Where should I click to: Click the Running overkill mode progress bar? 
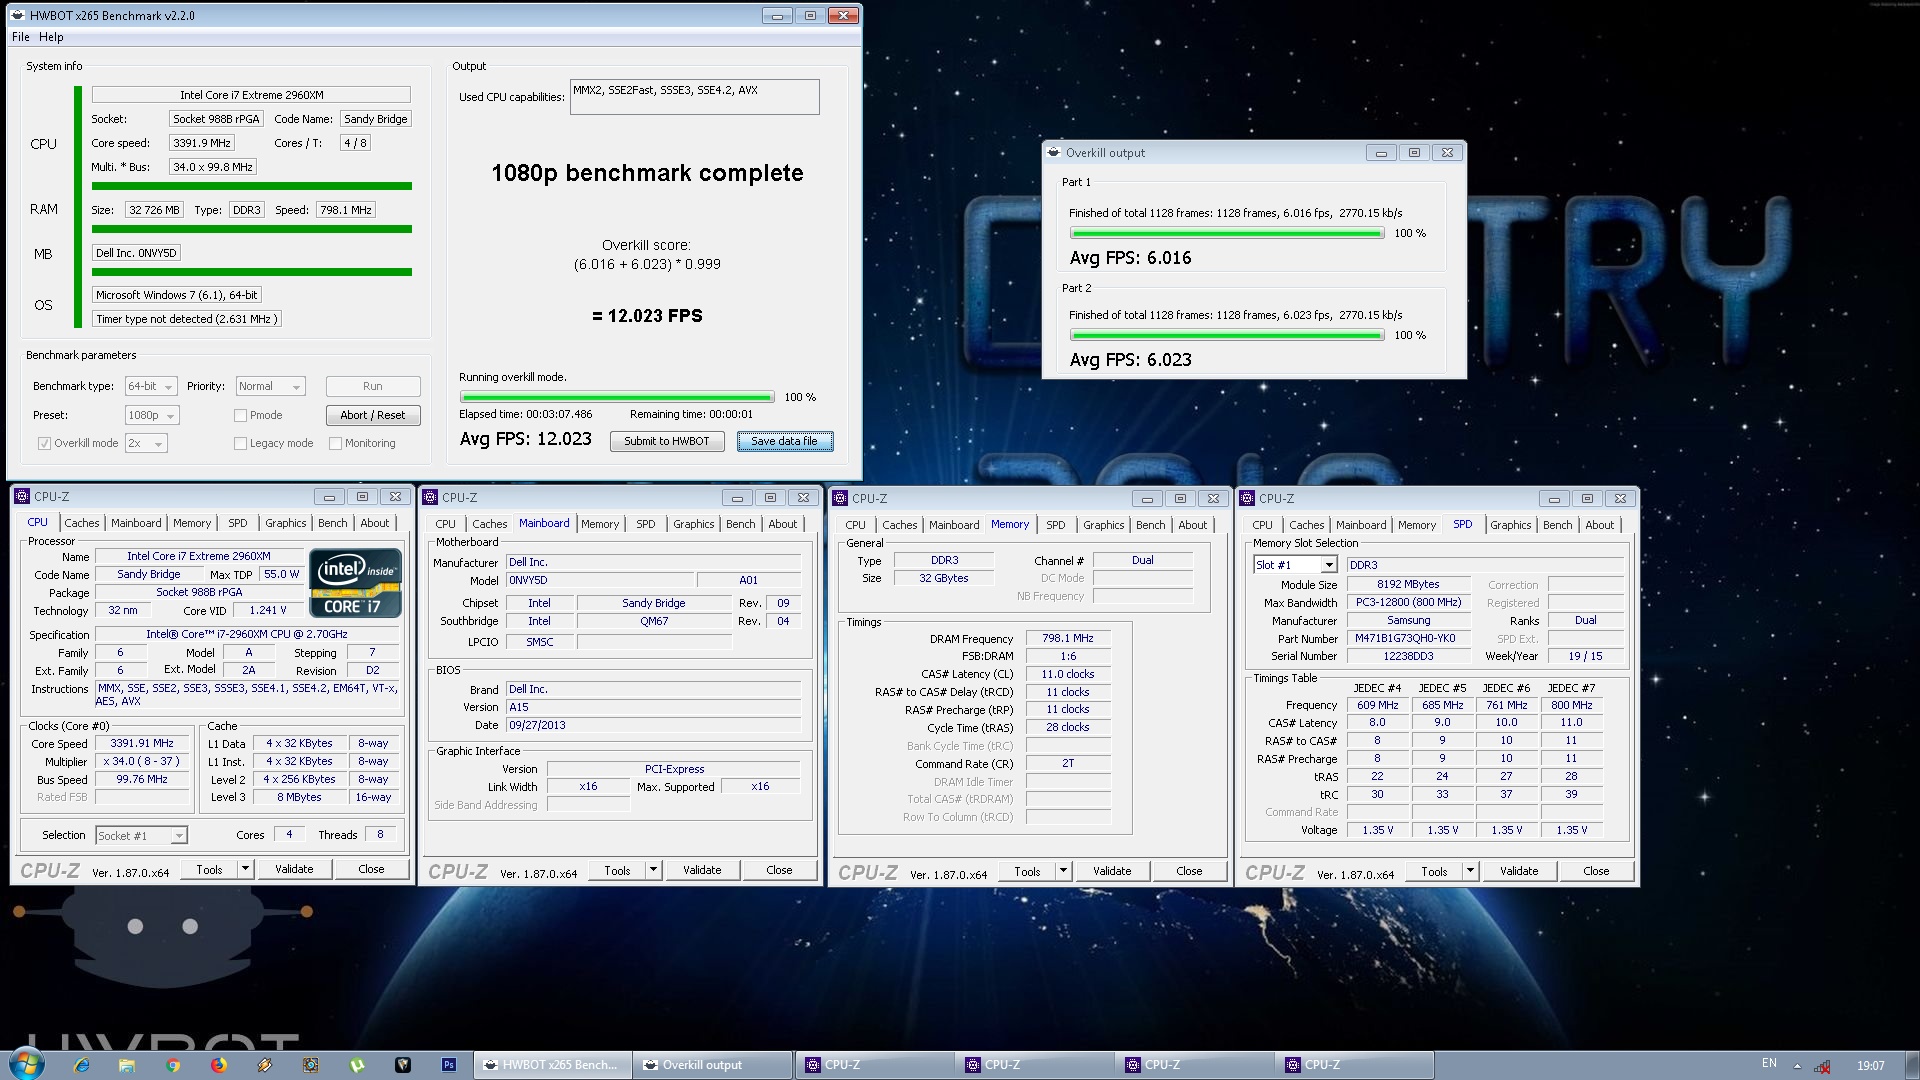[x=616, y=397]
